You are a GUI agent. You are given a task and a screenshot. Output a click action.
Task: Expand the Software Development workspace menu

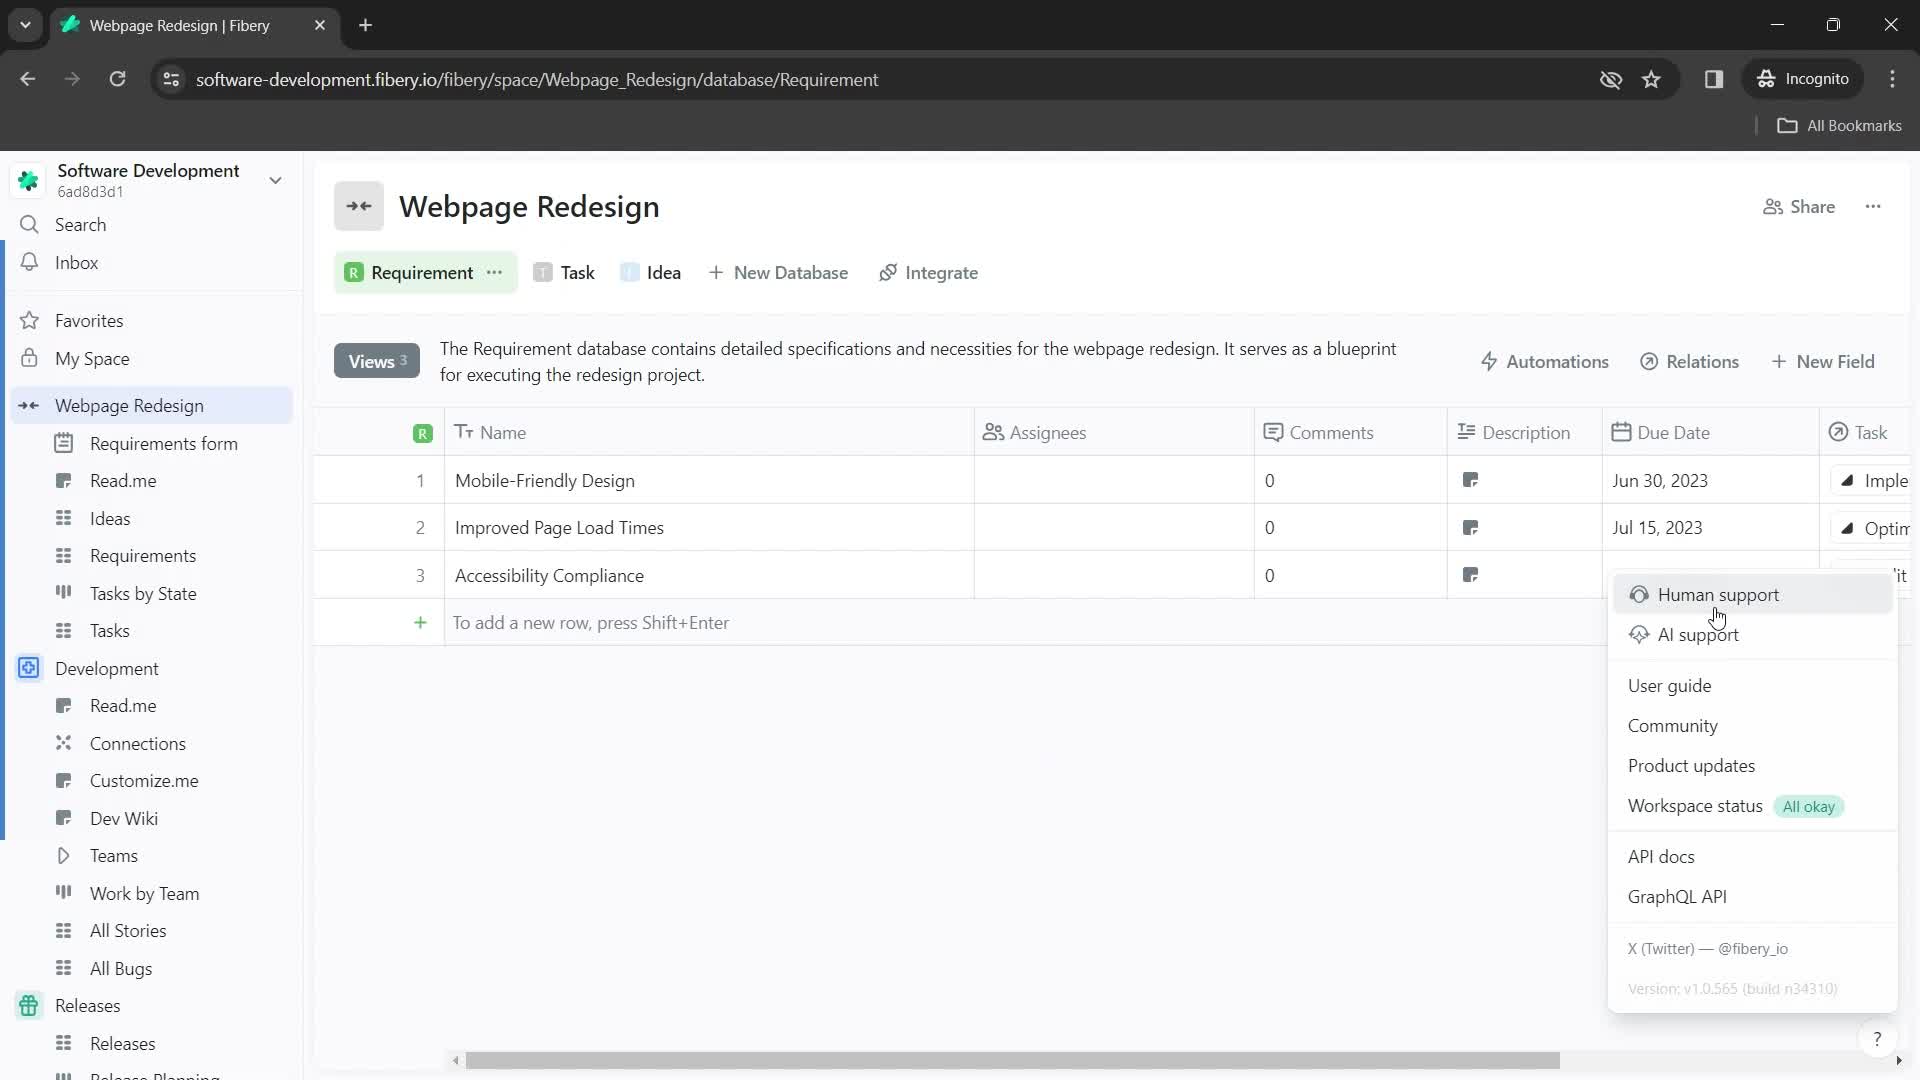pos(275,180)
